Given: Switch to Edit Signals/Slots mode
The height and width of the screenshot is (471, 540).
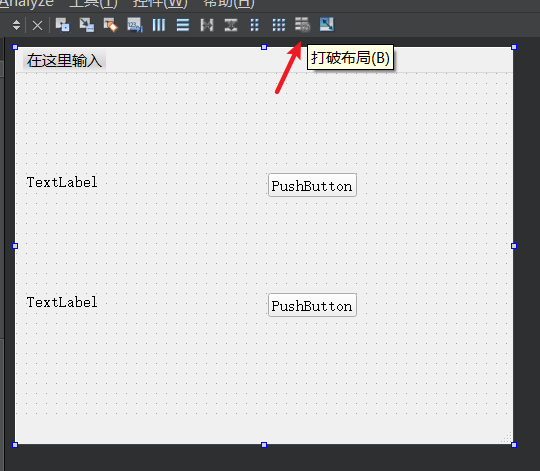Looking at the screenshot, I should click(x=87, y=25).
